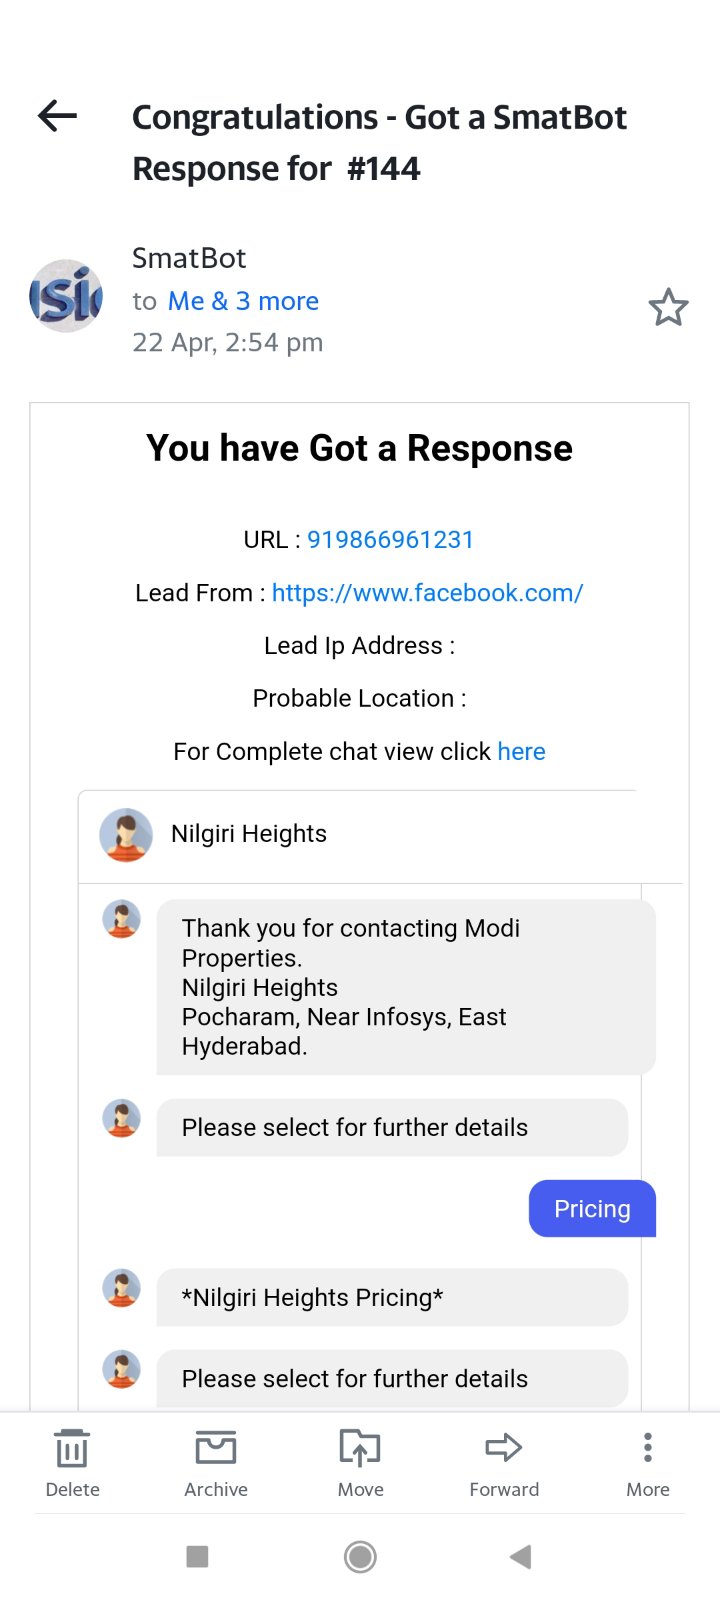Tap the '*Nilgiri Heights Pricing*' message
This screenshot has height=1600, width=720.
point(392,1298)
